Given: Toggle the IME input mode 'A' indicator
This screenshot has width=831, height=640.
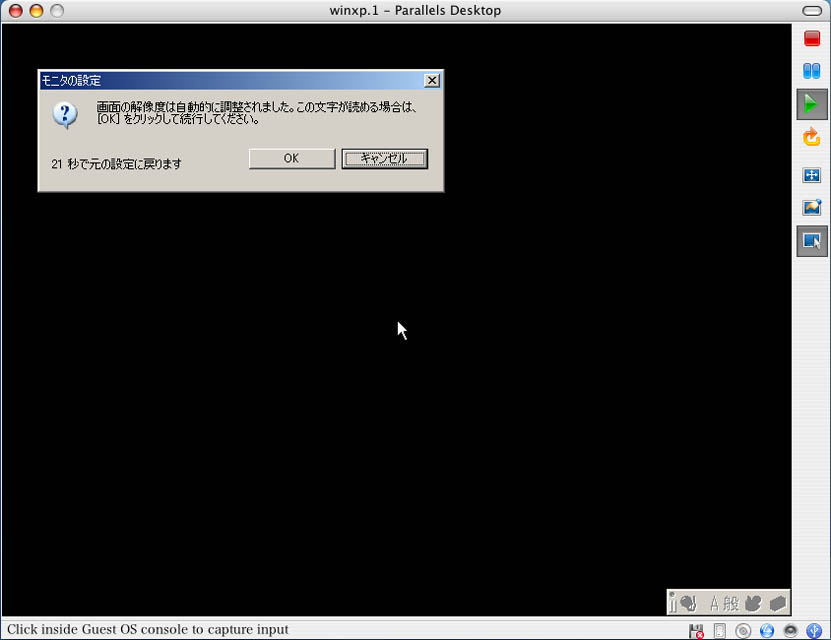Looking at the screenshot, I should pyautogui.click(x=715, y=603).
